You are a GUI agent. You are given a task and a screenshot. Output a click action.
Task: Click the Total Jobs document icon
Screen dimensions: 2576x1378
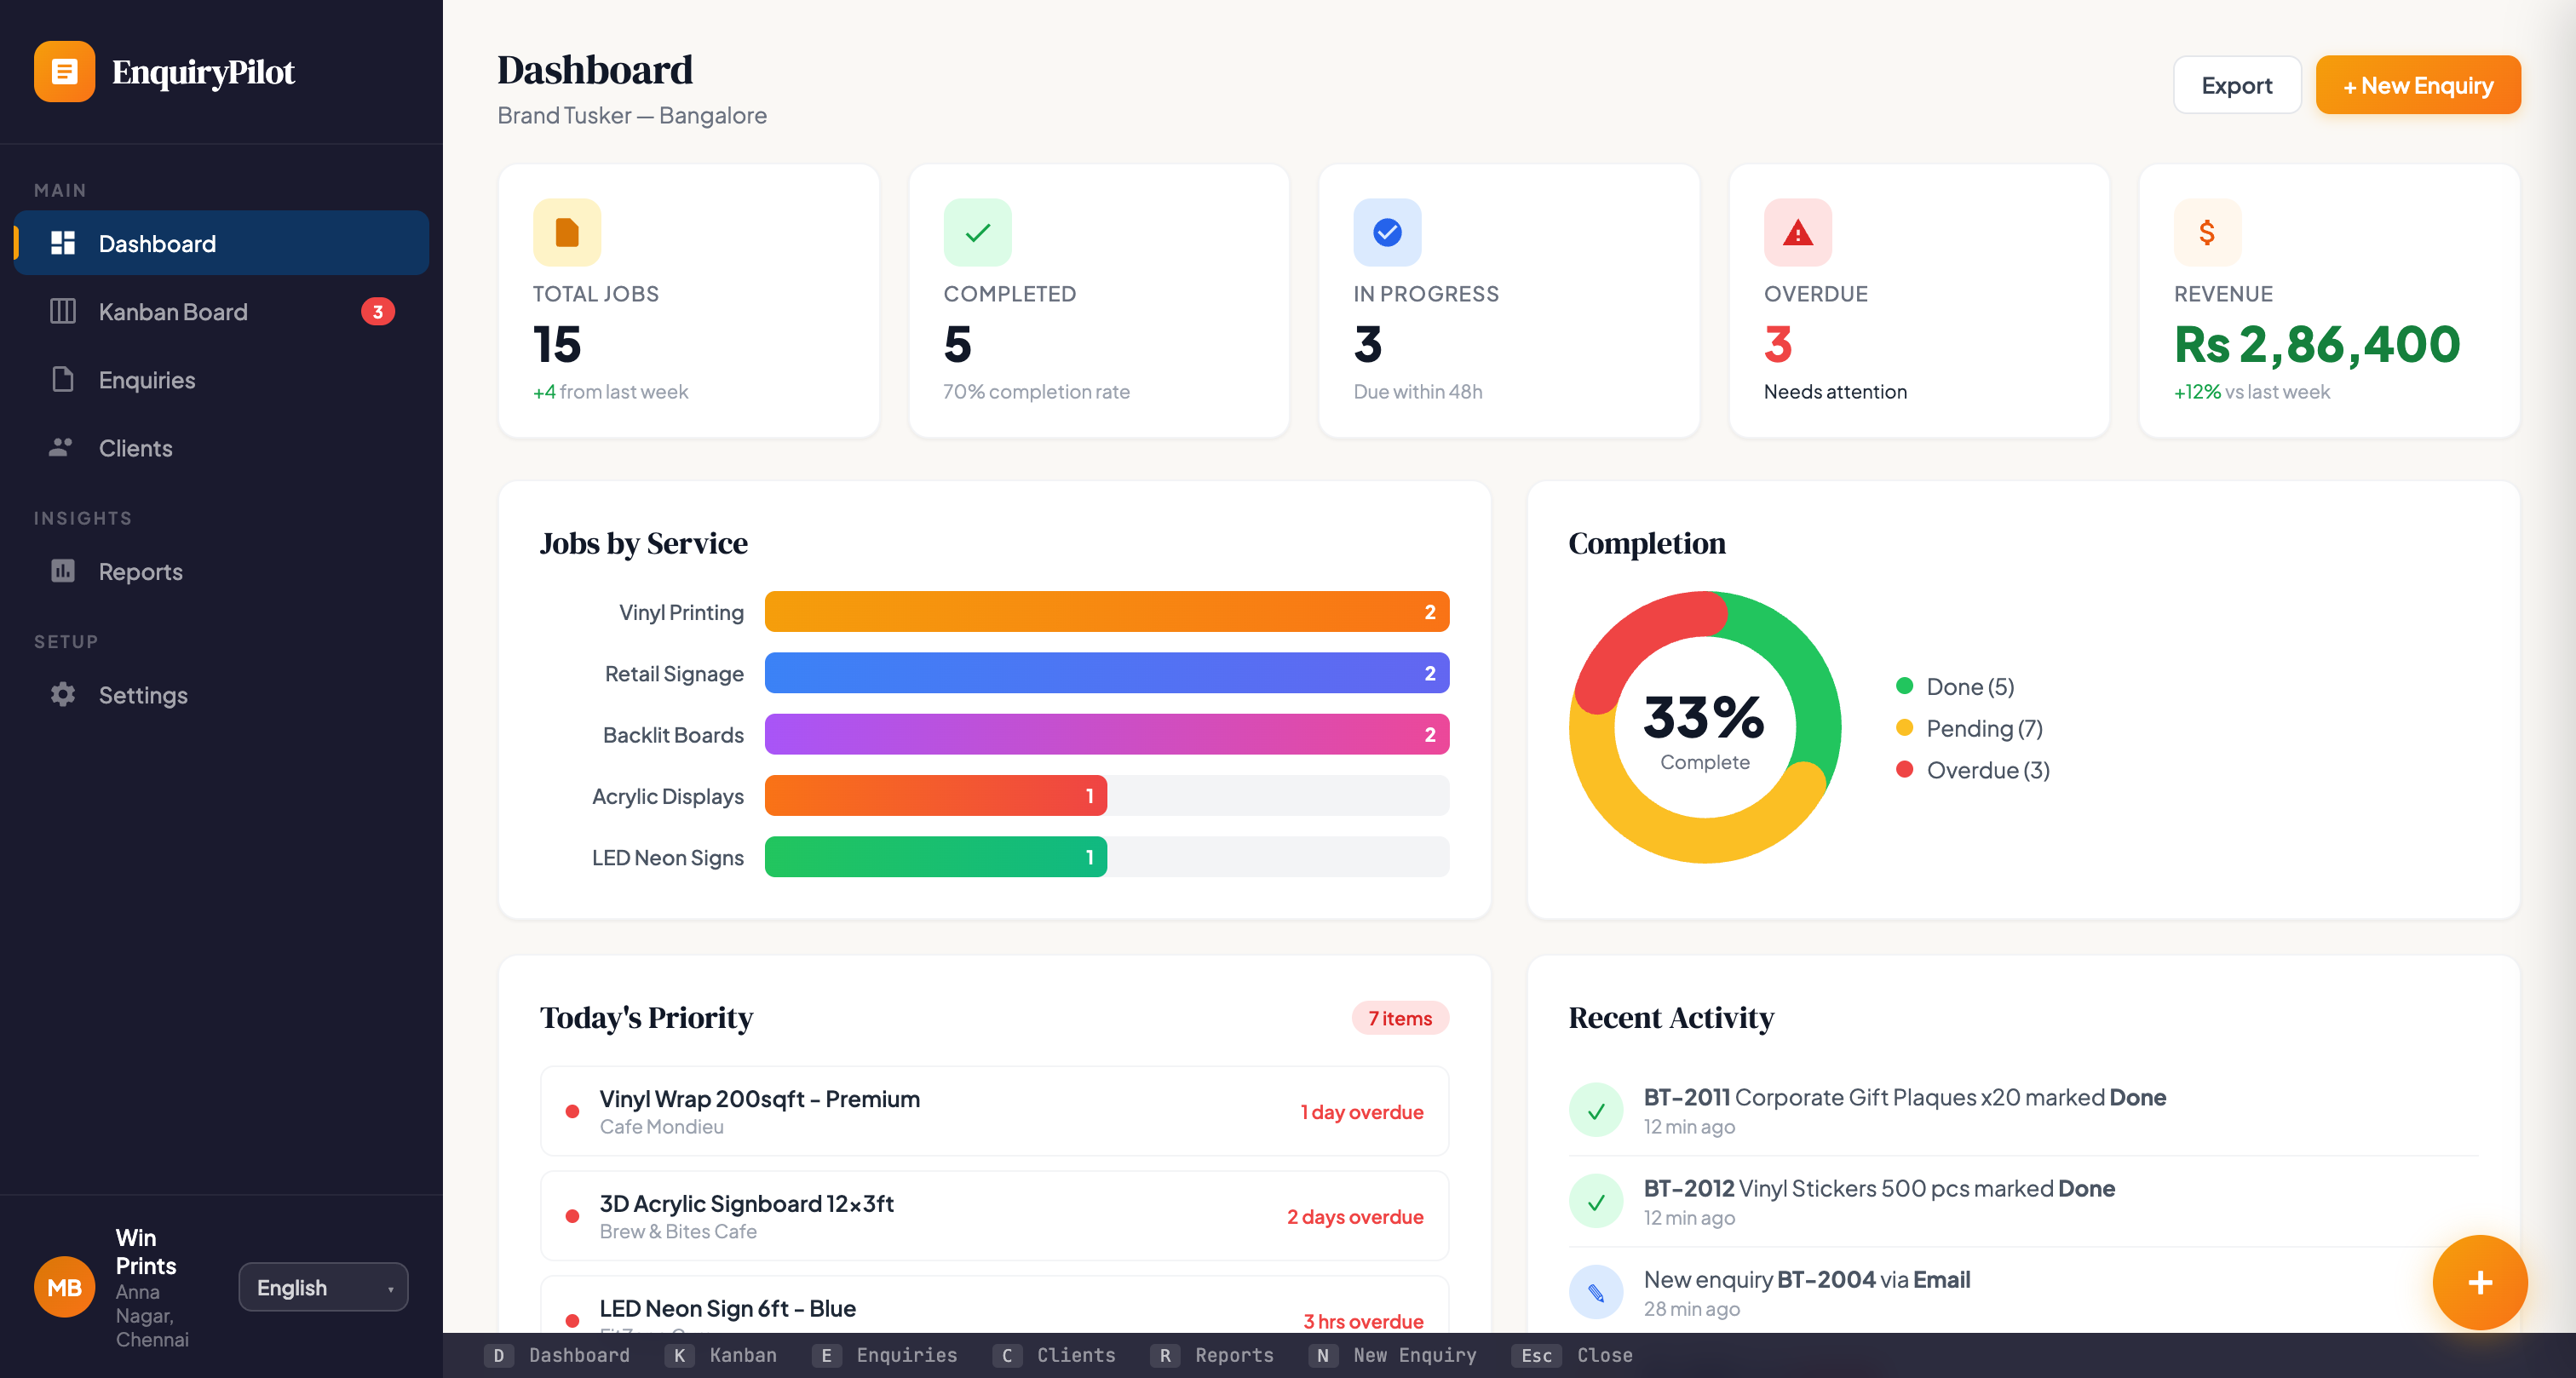click(x=566, y=231)
